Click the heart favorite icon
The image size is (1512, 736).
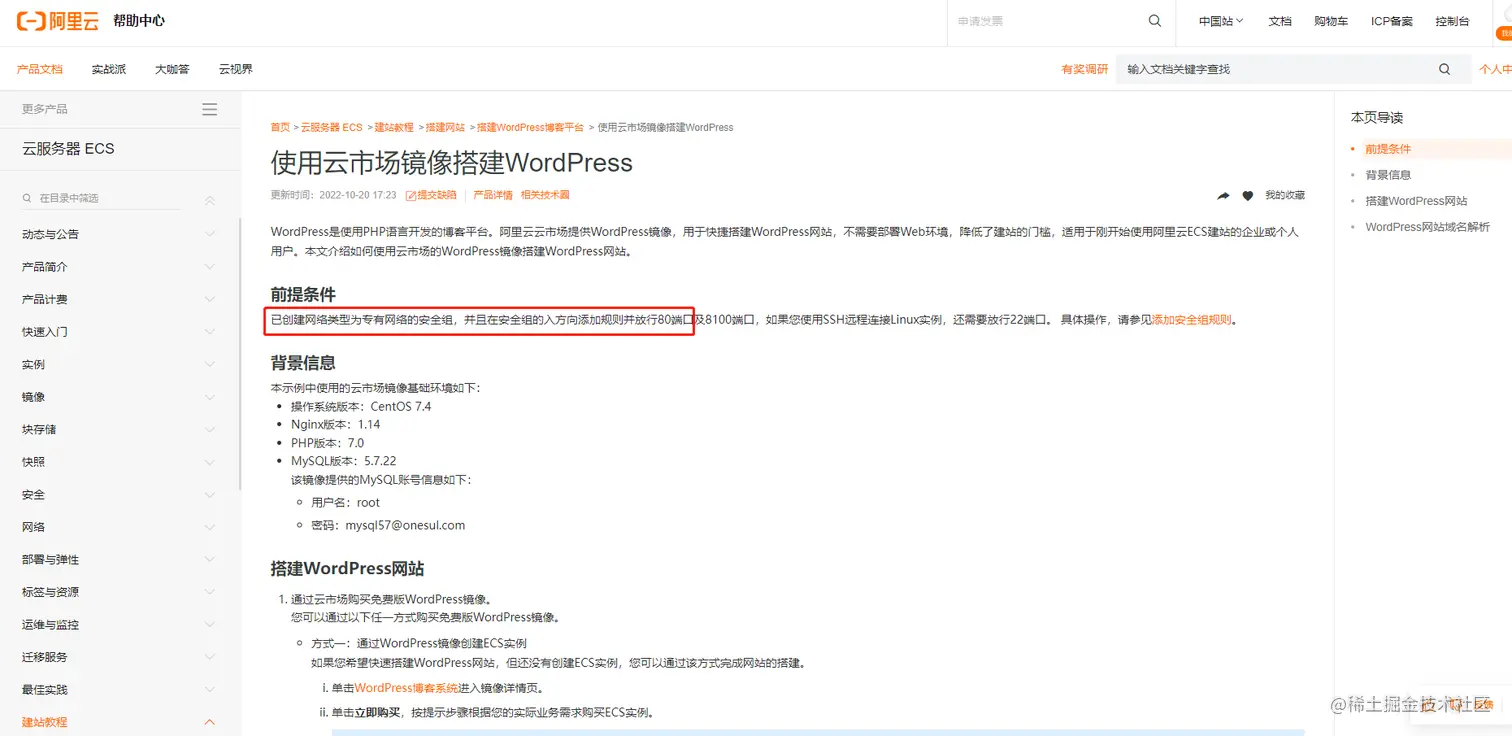tap(1248, 196)
